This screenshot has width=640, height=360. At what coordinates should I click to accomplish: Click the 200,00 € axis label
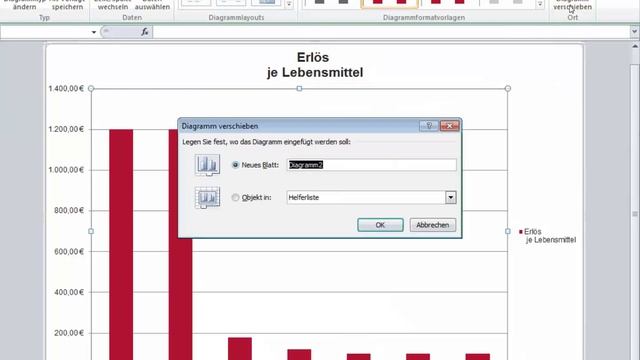click(69, 333)
